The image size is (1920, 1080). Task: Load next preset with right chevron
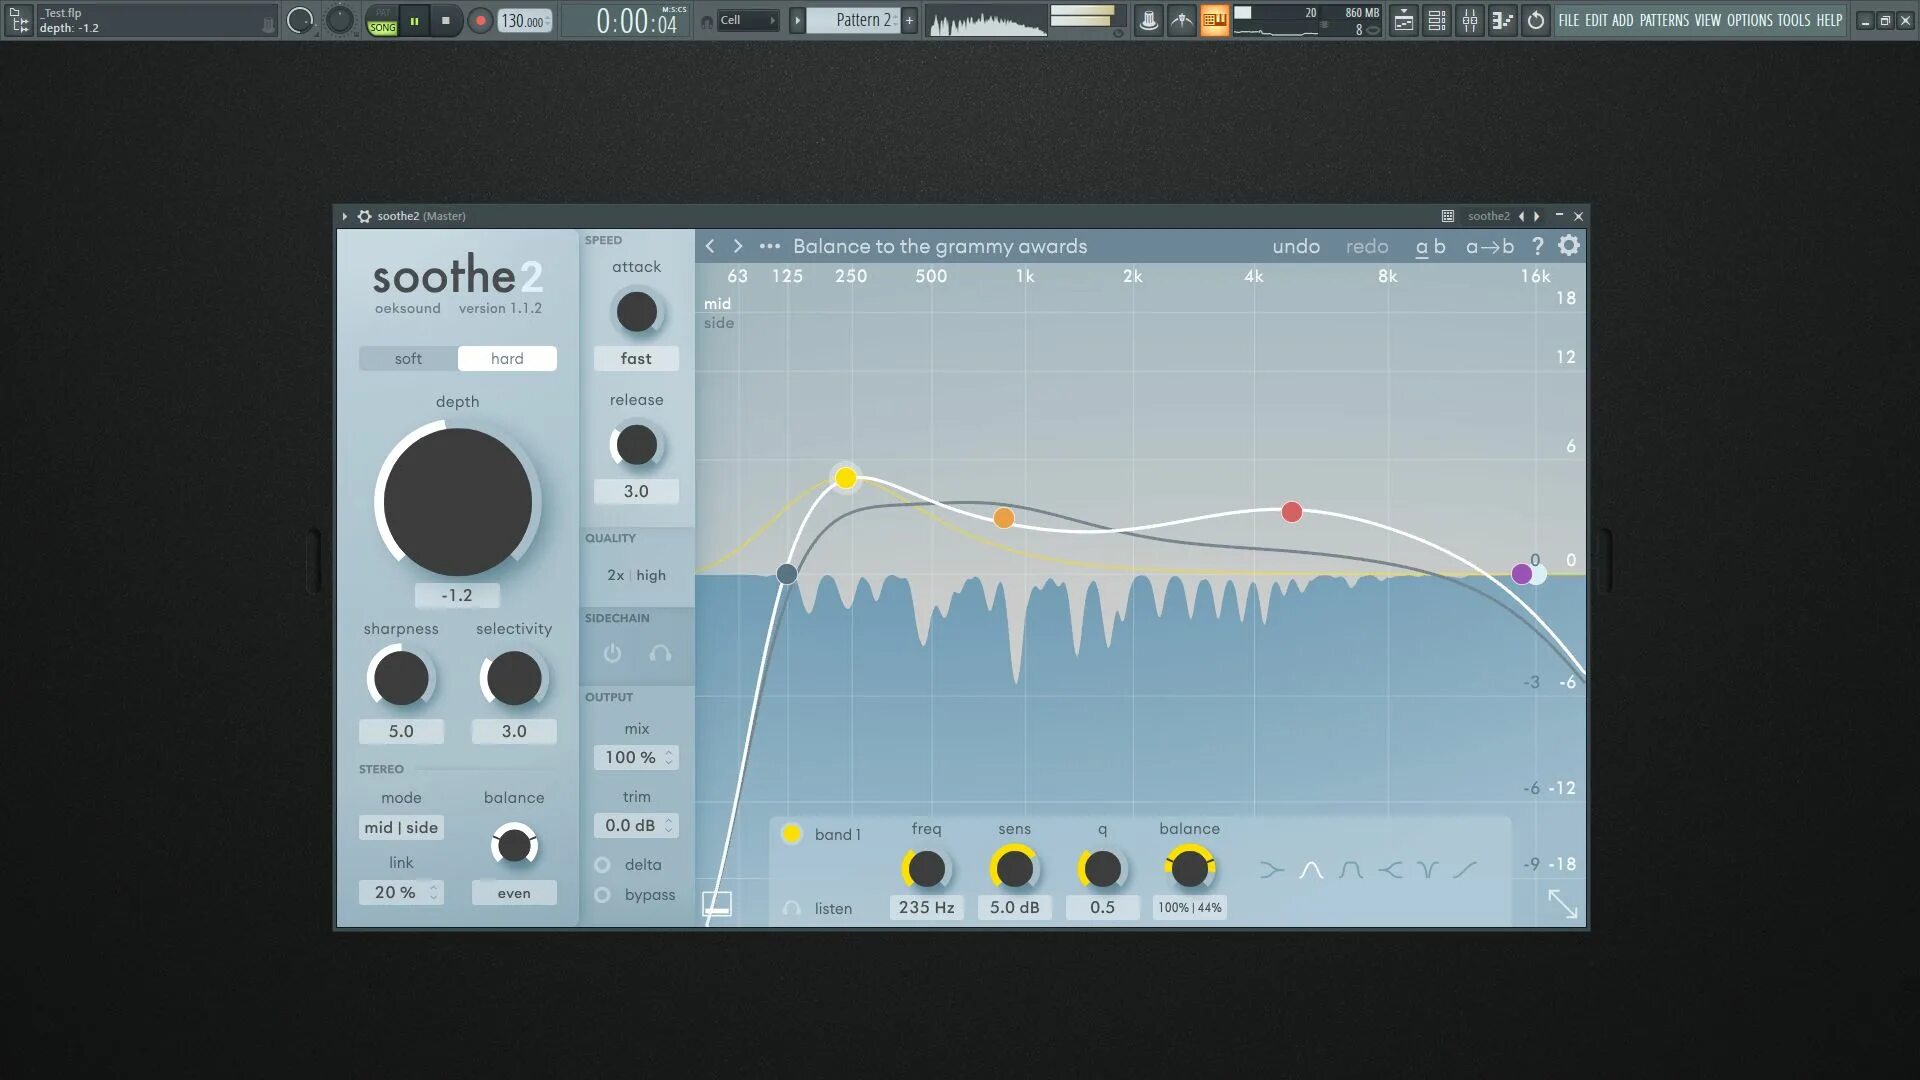tap(738, 246)
